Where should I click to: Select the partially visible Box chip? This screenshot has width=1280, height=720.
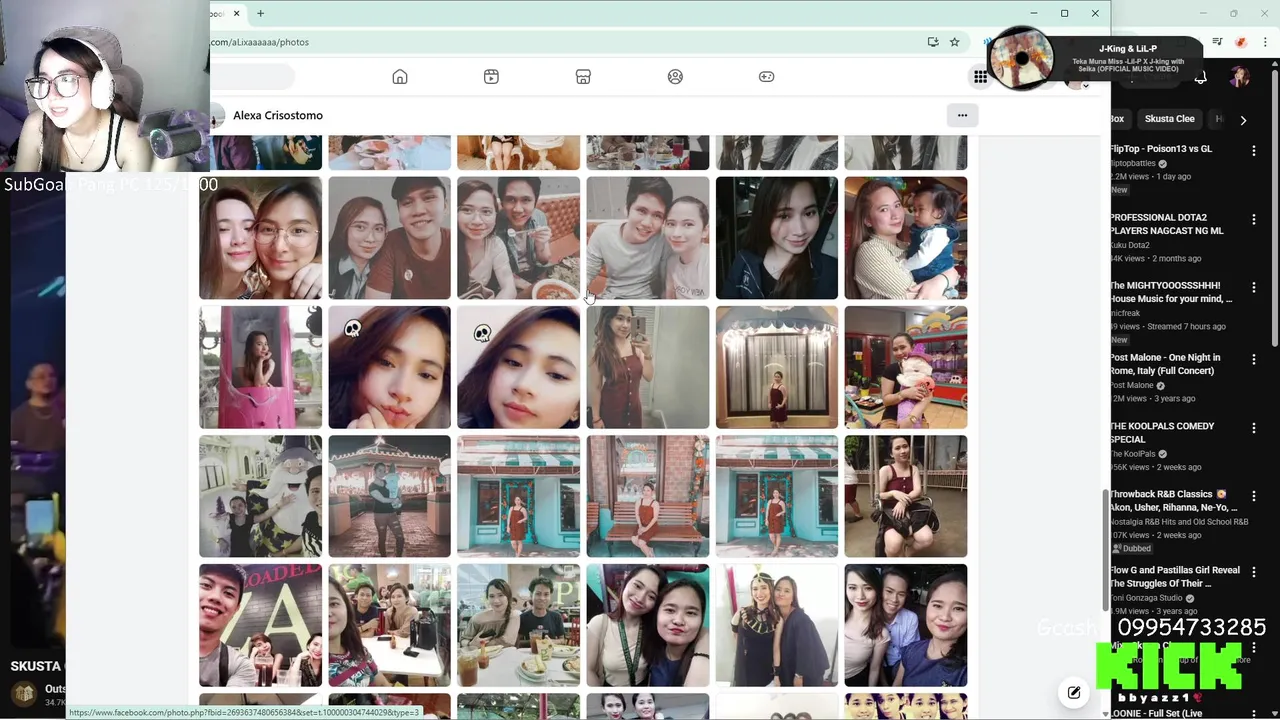(x=1117, y=119)
